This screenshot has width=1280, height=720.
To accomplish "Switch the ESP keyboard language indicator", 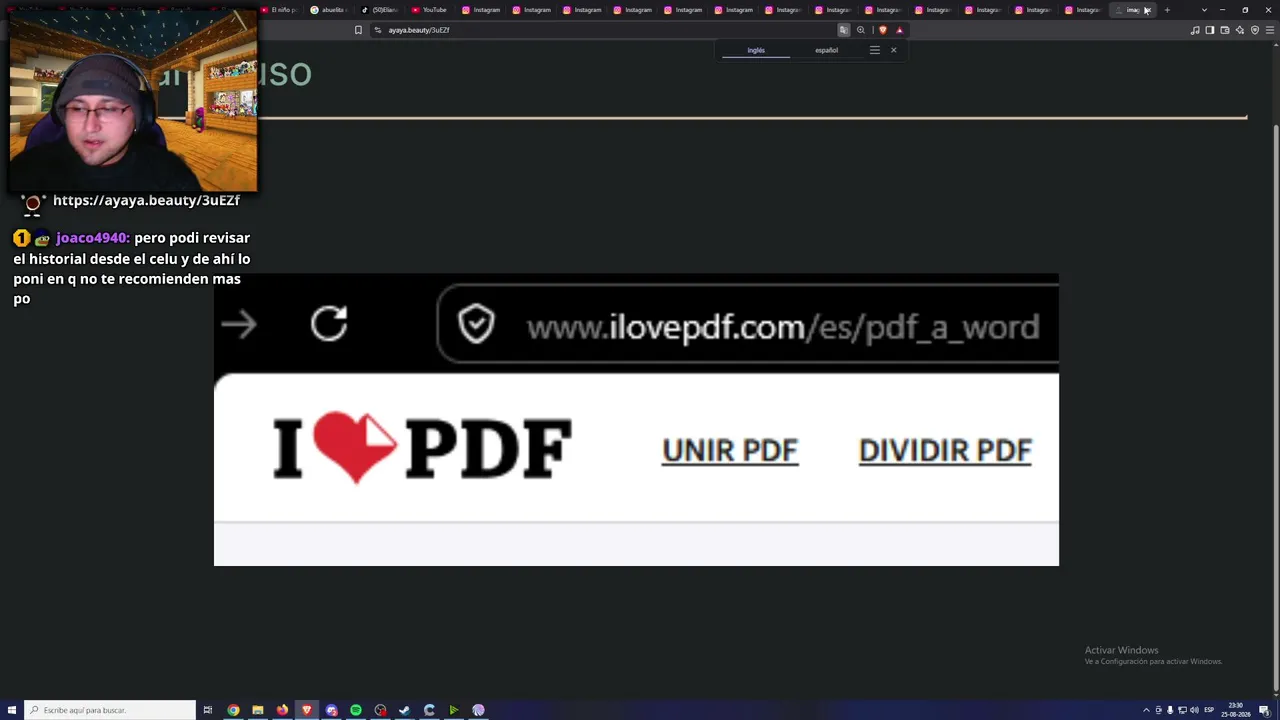I will pos(1209,710).
